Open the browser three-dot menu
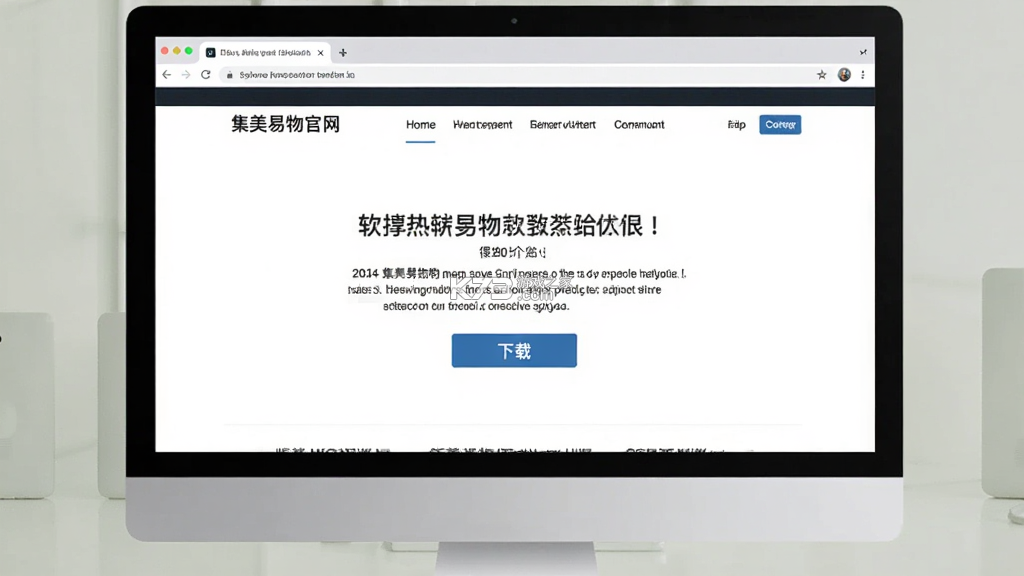This screenshot has height=576, width=1024. pyautogui.click(x=863, y=75)
